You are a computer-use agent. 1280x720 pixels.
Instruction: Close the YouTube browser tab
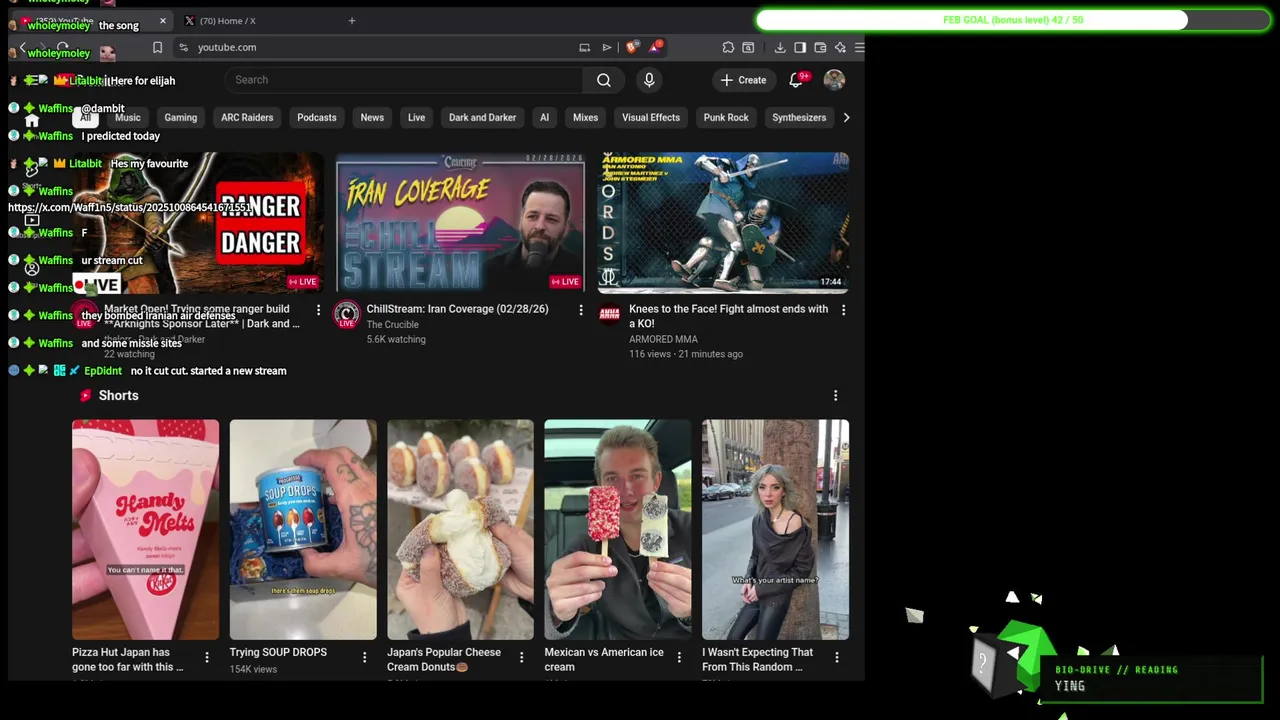(x=163, y=20)
